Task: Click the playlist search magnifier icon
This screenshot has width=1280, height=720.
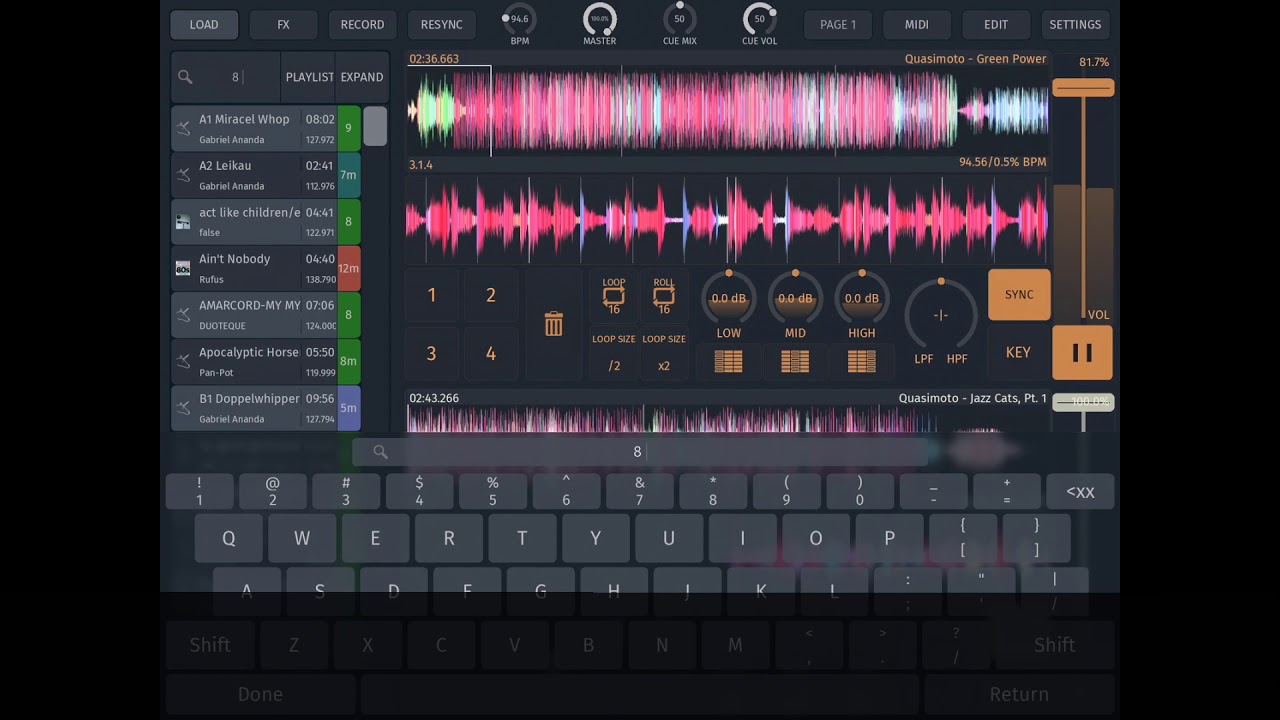Action: click(185, 77)
